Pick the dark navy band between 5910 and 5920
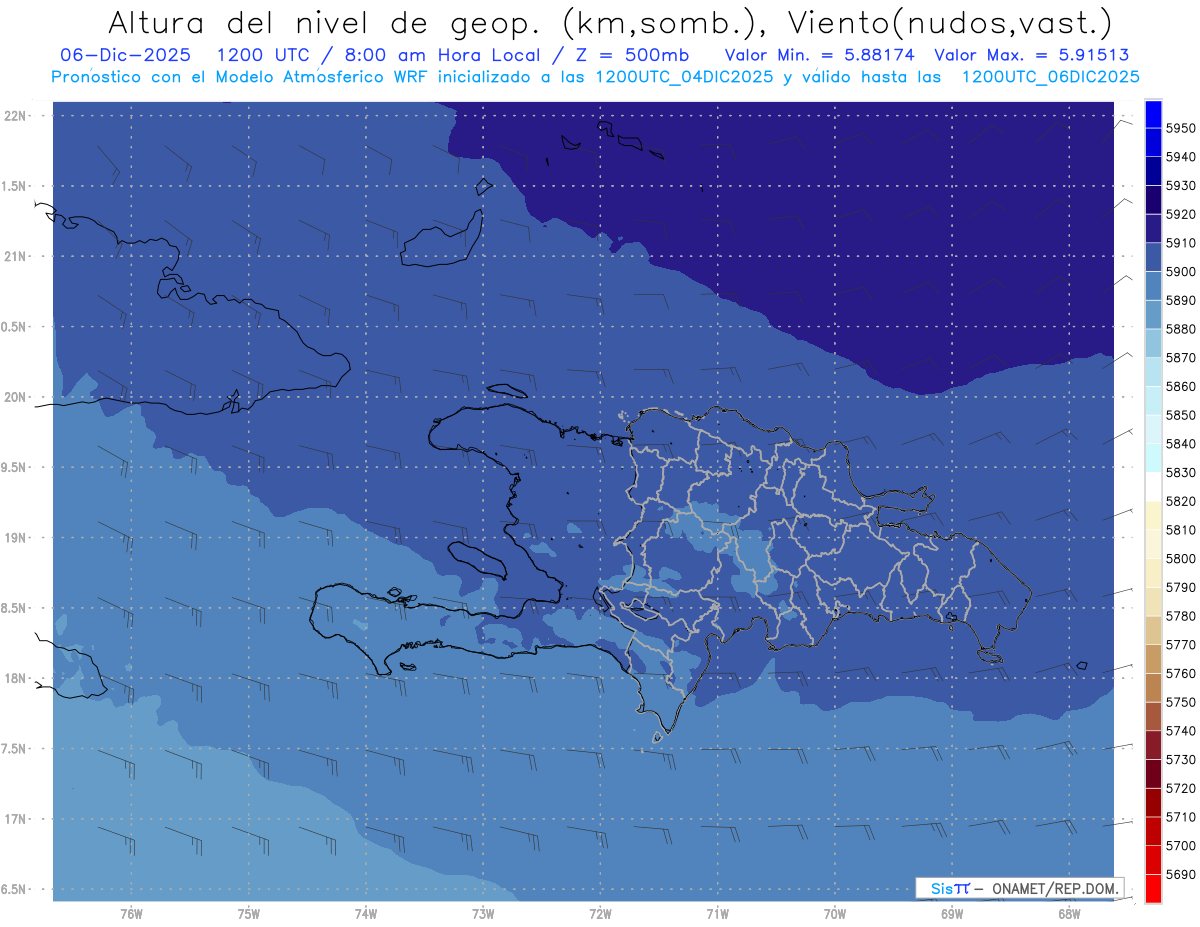Screen dimensions: 1200x927 pos(1153,230)
